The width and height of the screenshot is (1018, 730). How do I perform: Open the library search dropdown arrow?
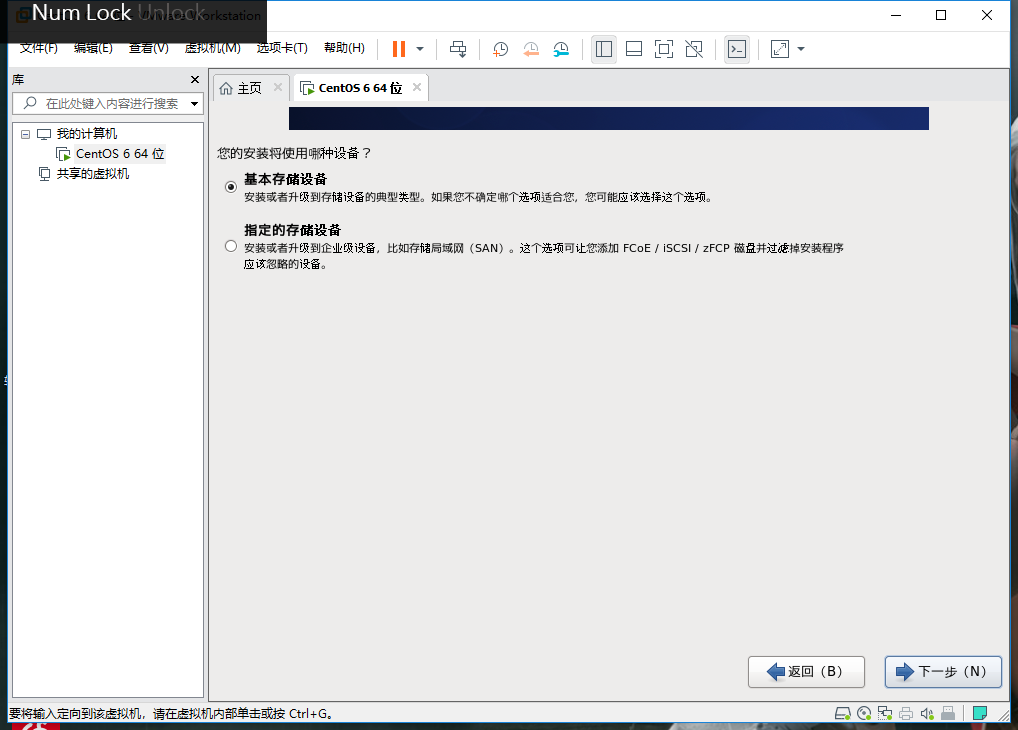[x=194, y=104]
